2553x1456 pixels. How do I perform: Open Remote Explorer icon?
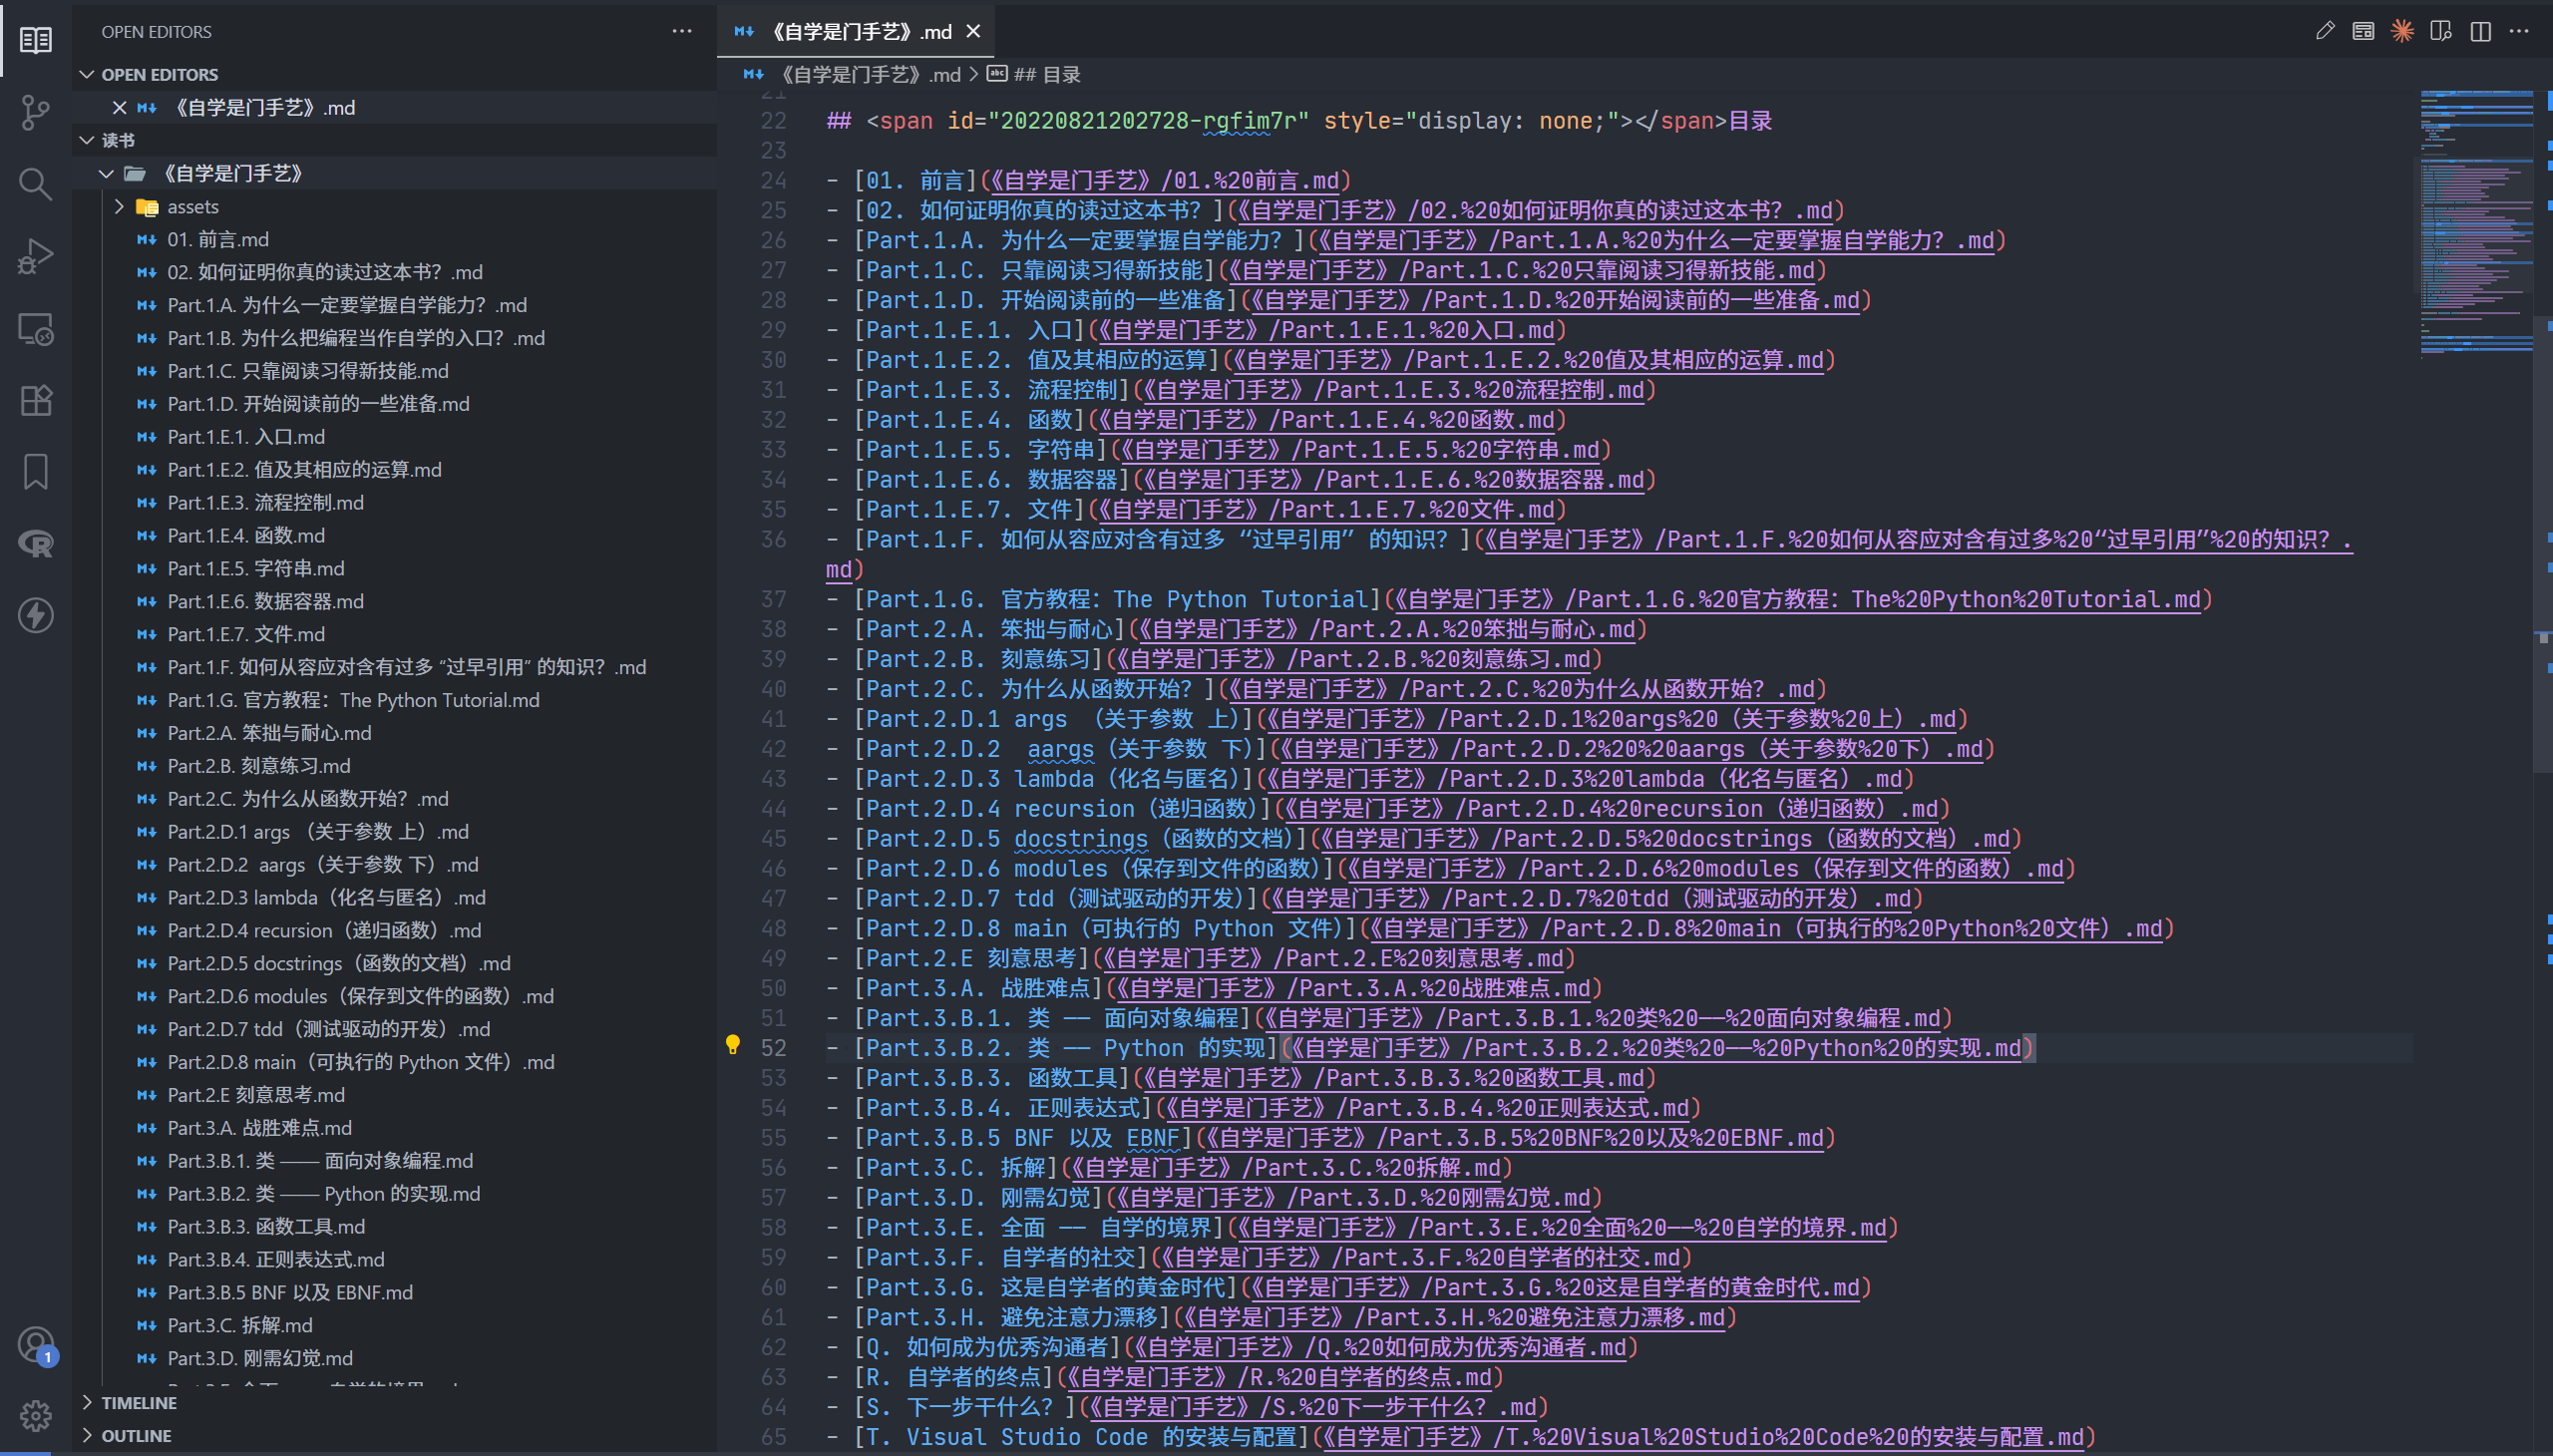click(x=36, y=328)
